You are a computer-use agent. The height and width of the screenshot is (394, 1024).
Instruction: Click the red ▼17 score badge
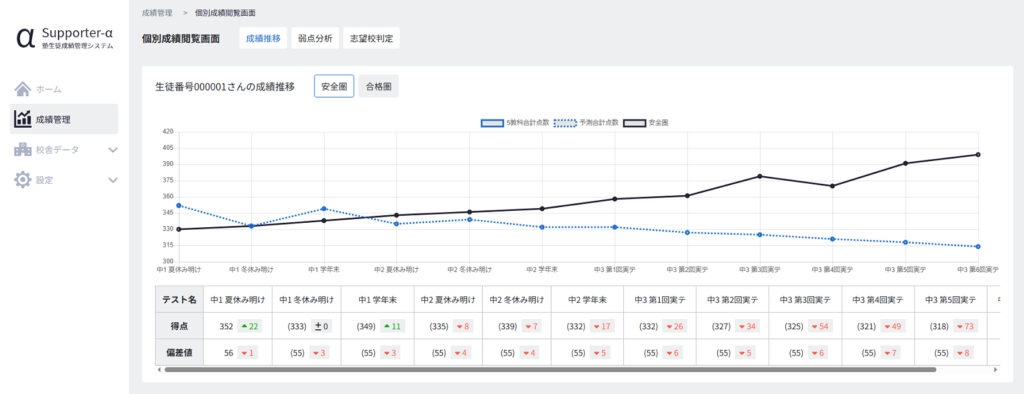603,327
